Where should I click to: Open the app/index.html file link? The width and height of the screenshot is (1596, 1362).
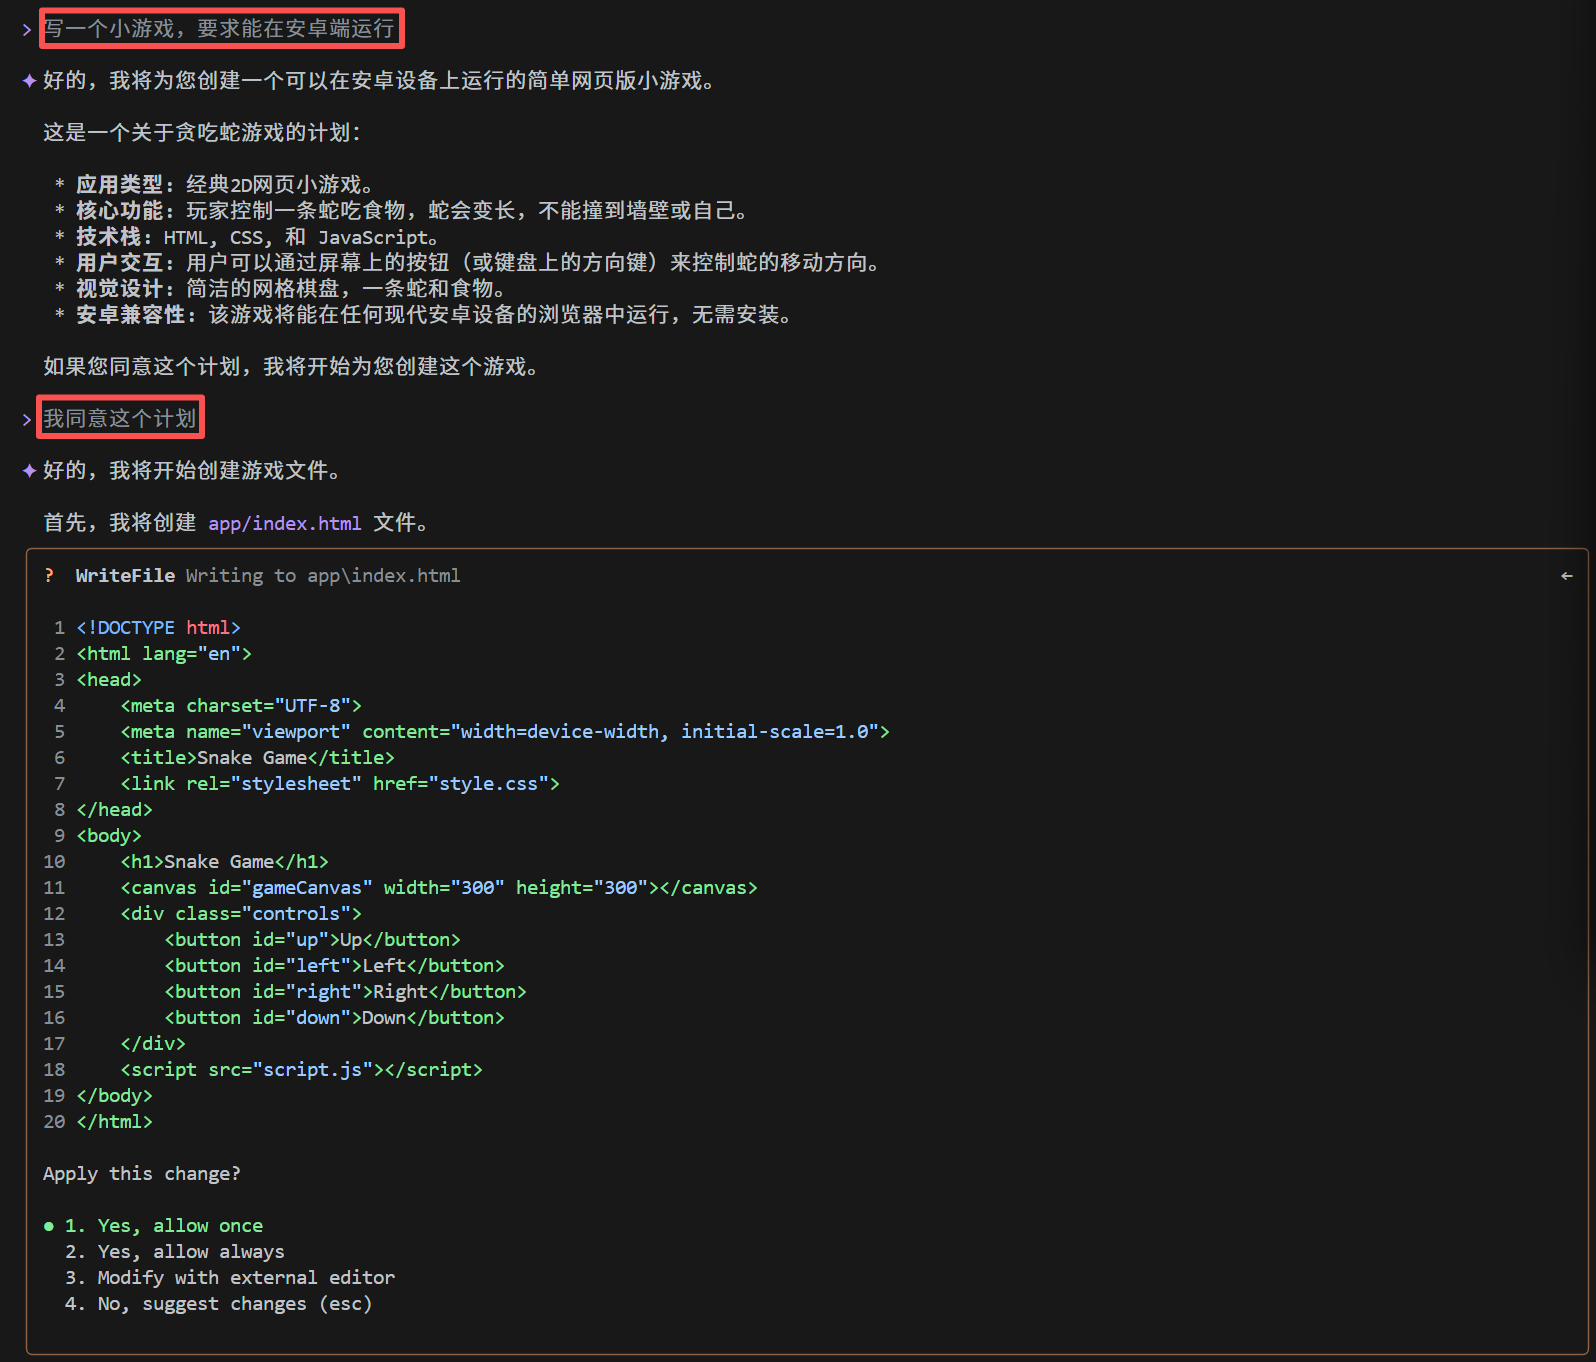[284, 523]
